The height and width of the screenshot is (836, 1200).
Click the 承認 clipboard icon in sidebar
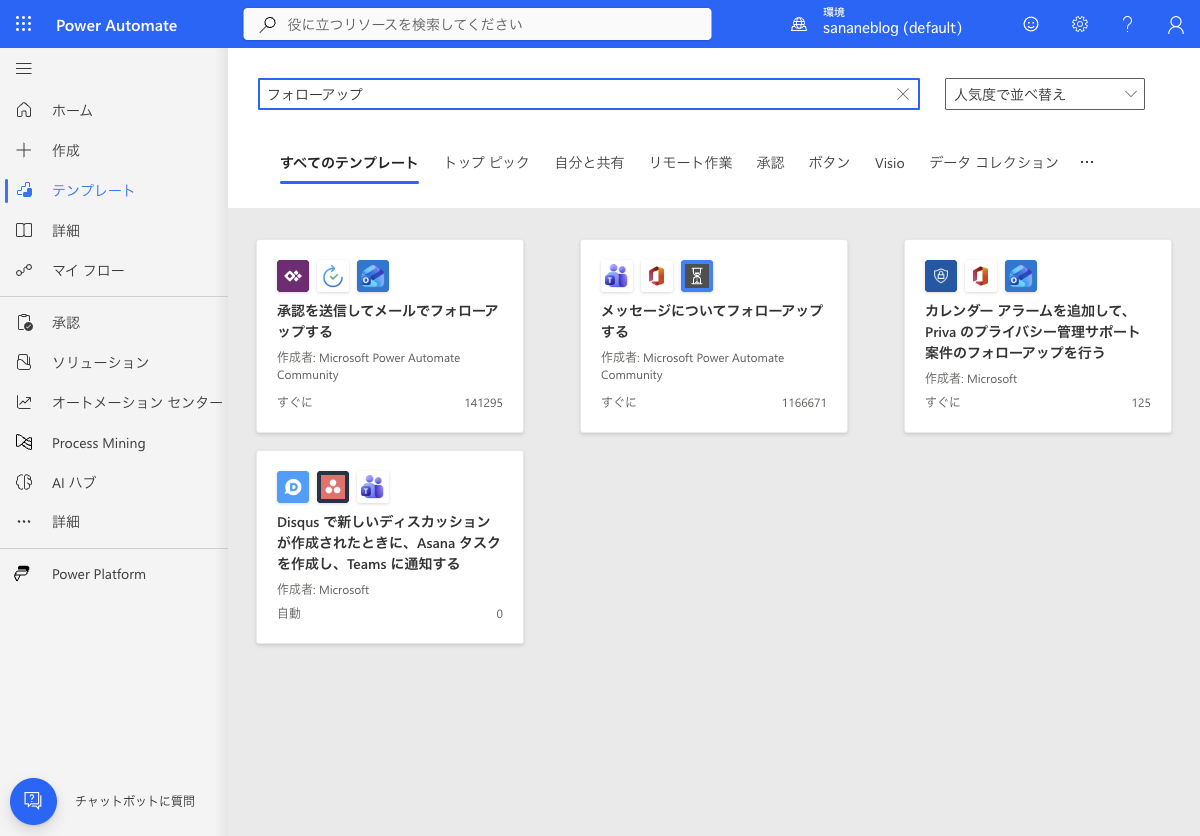[25, 322]
